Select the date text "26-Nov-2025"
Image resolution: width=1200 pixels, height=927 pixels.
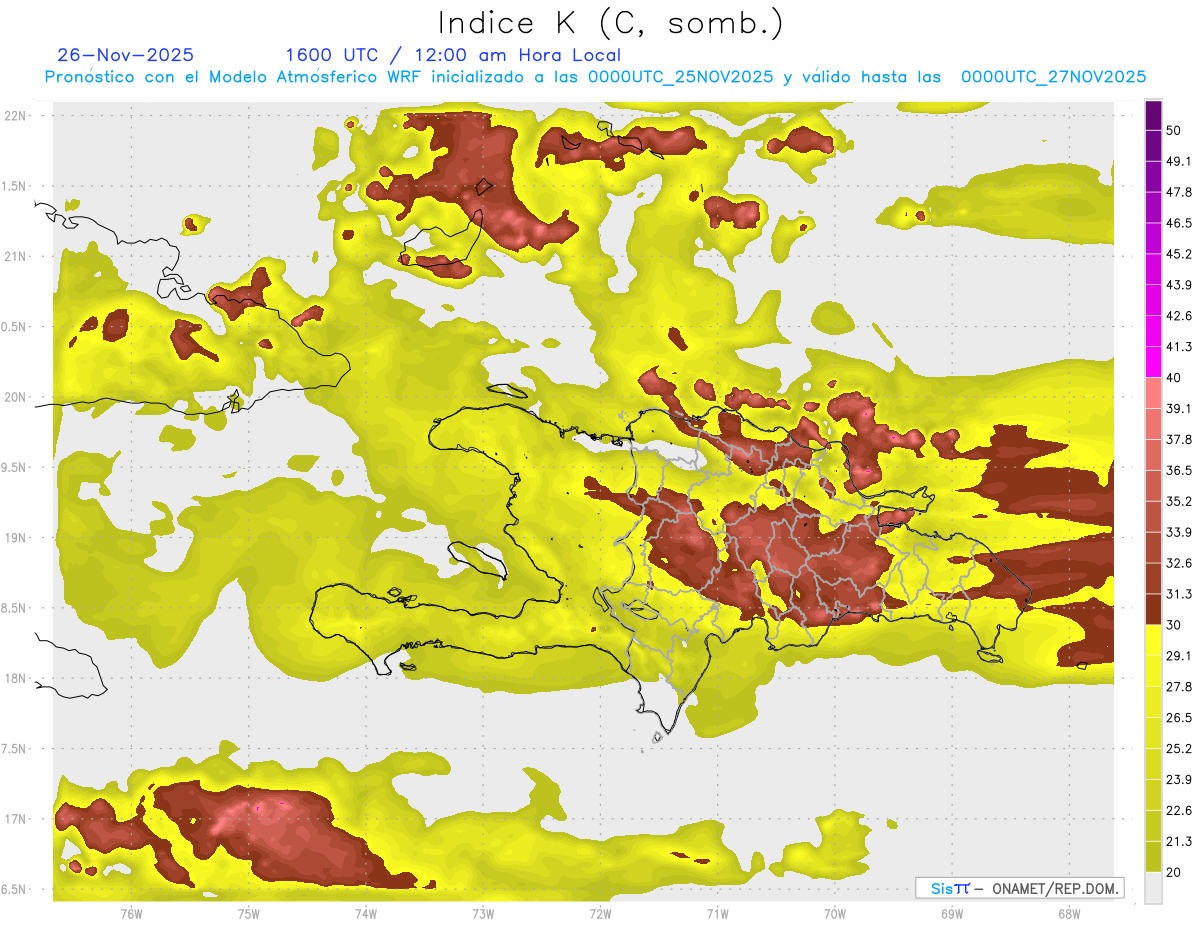click(x=126, y=55)
